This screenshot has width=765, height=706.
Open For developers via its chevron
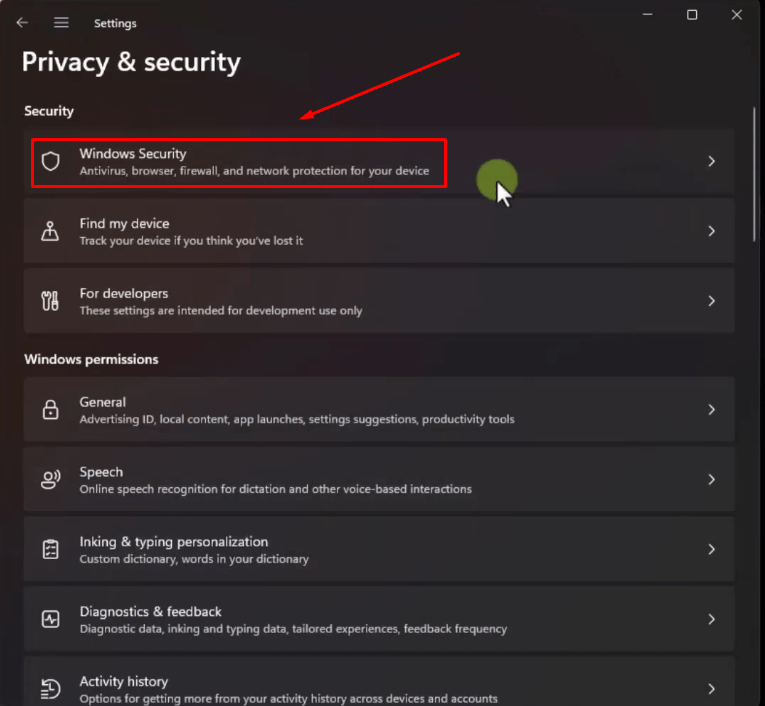pos(711,301)
